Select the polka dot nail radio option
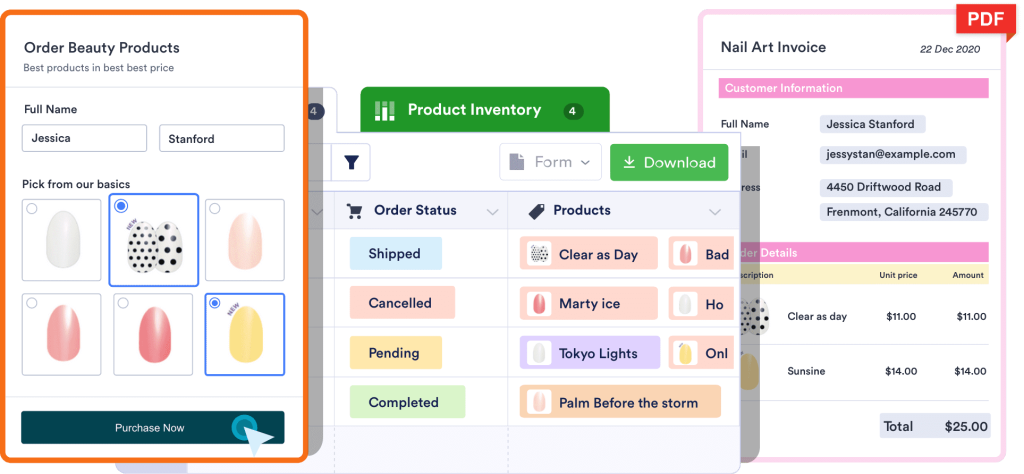The image size is (1024, 474). (x=121, y=206)
